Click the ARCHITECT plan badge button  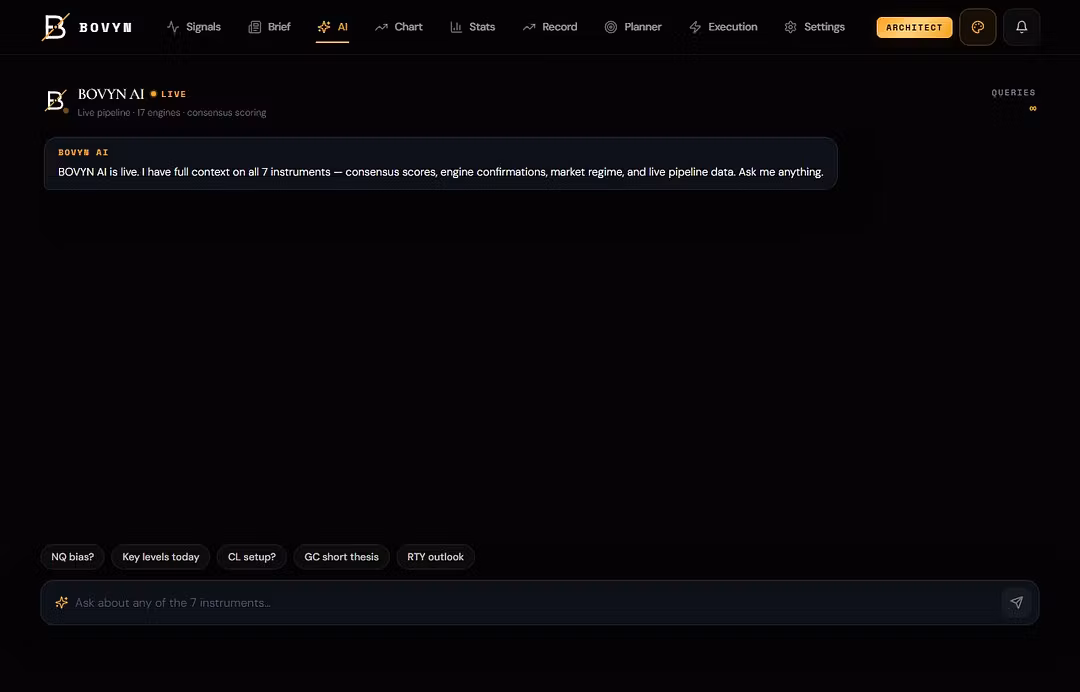point(914,28)
